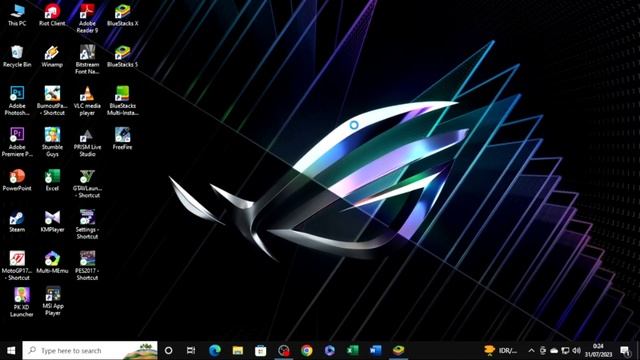Select Bitstream Font Navigator icon
Screen dimensions: 640x360
87,60
